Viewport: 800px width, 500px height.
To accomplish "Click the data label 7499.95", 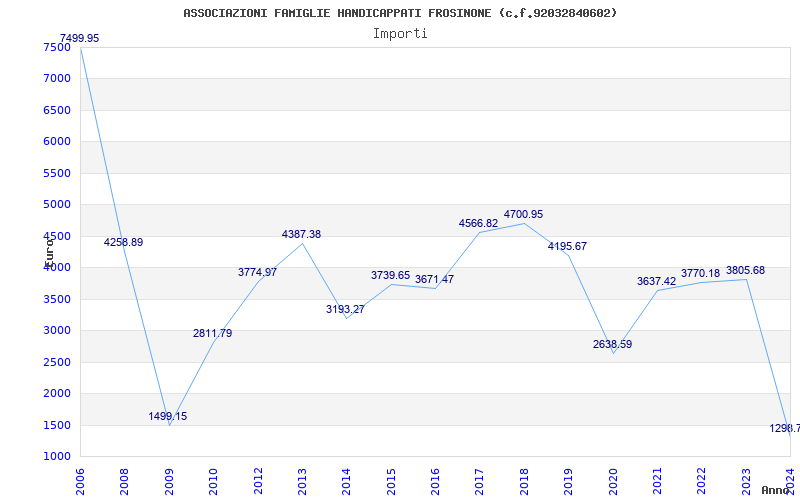I will [x=80, y=39].
